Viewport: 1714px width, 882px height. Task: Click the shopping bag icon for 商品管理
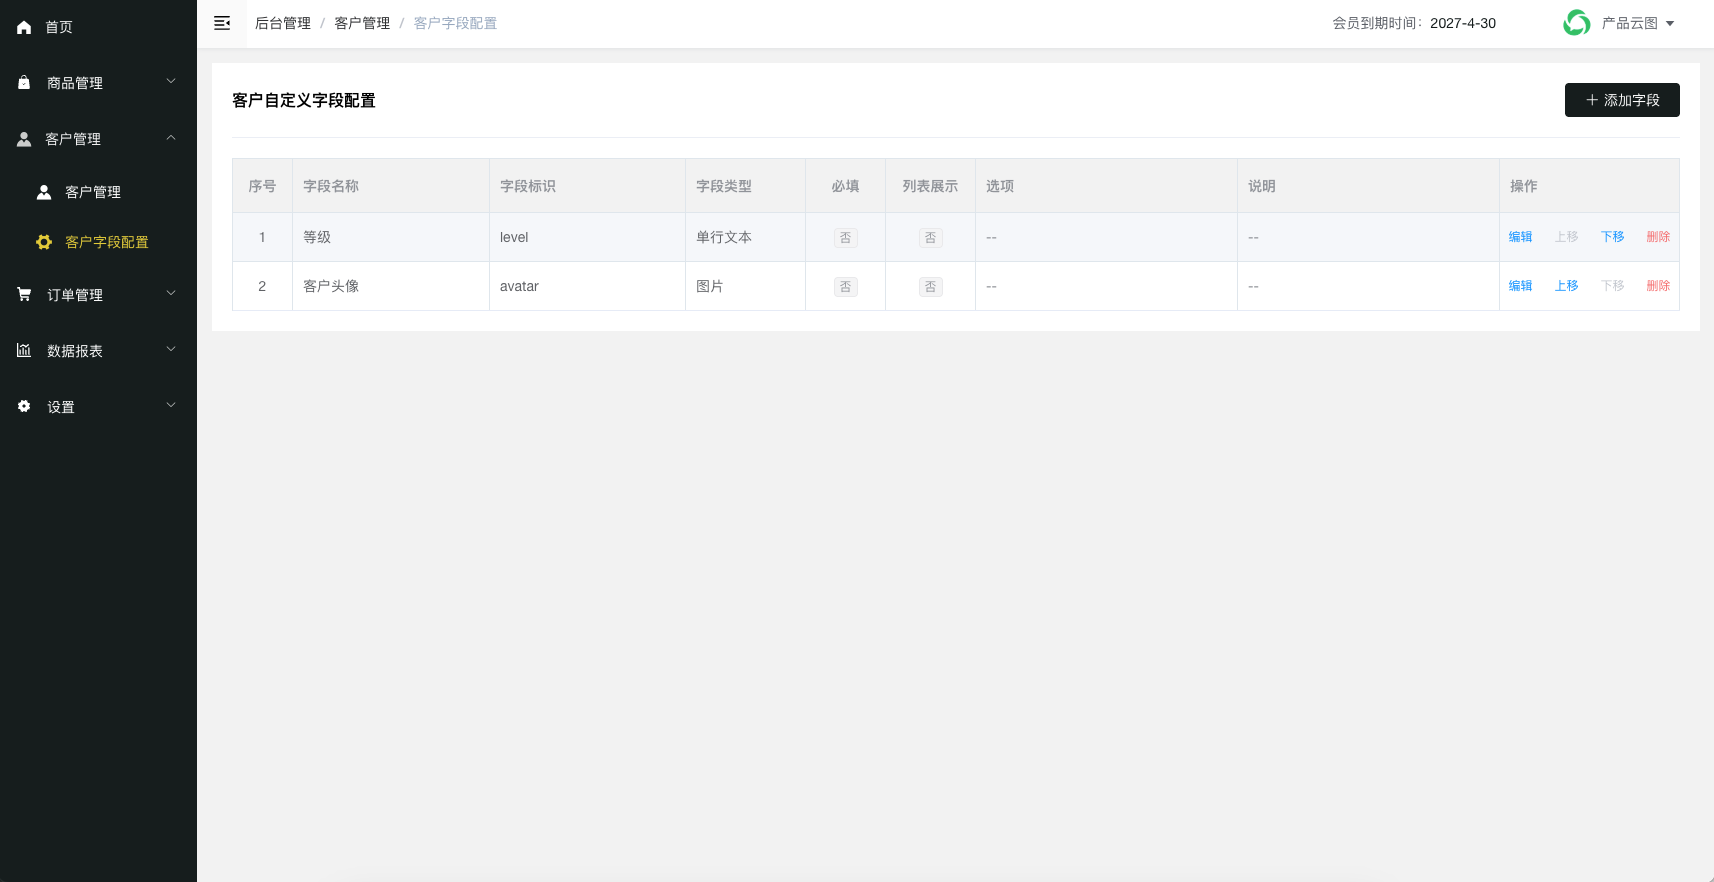click(24, 83)
